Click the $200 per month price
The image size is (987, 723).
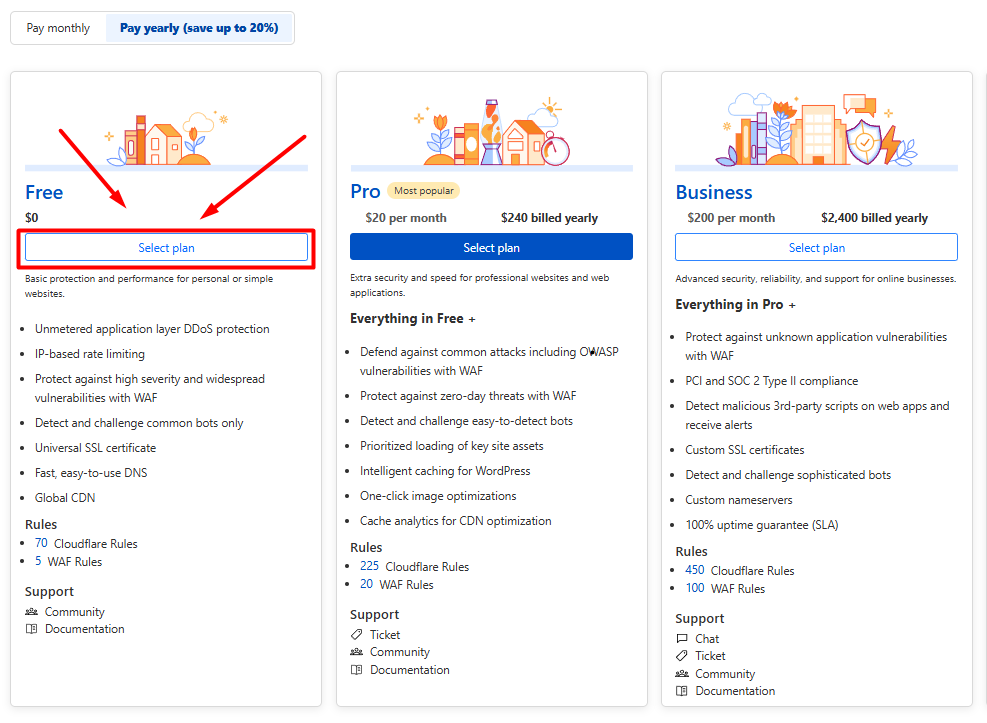[x=731, y=218]
